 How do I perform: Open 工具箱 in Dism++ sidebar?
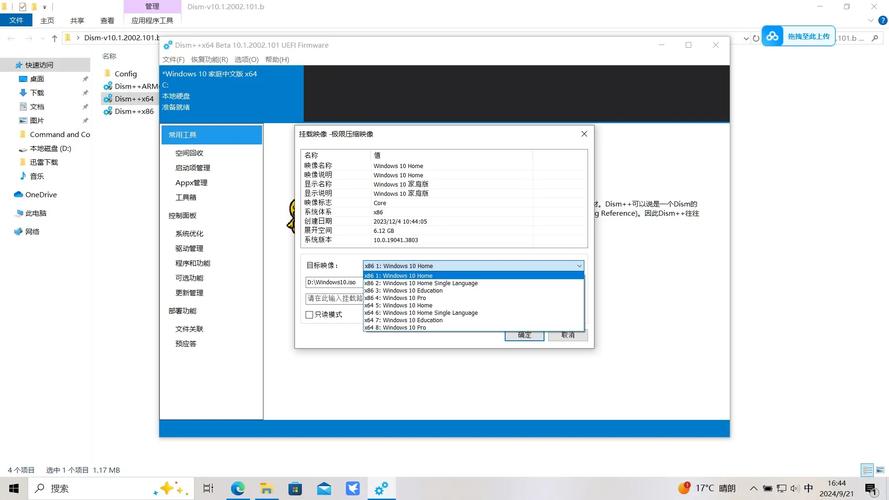(185, 197)
